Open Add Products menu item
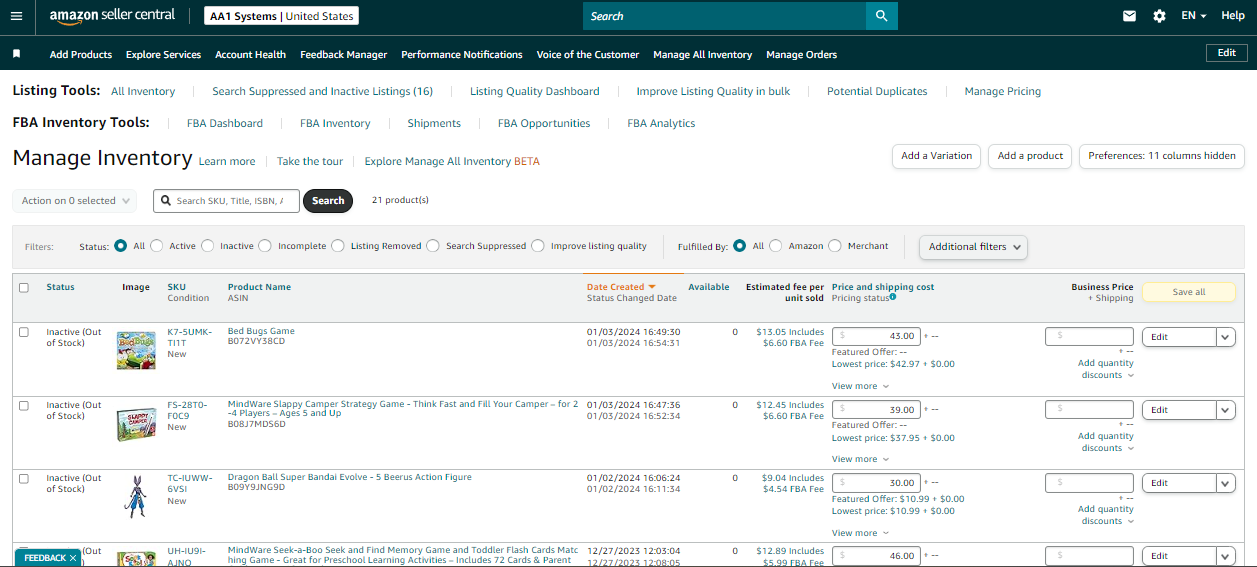 [x=81, y=54]
